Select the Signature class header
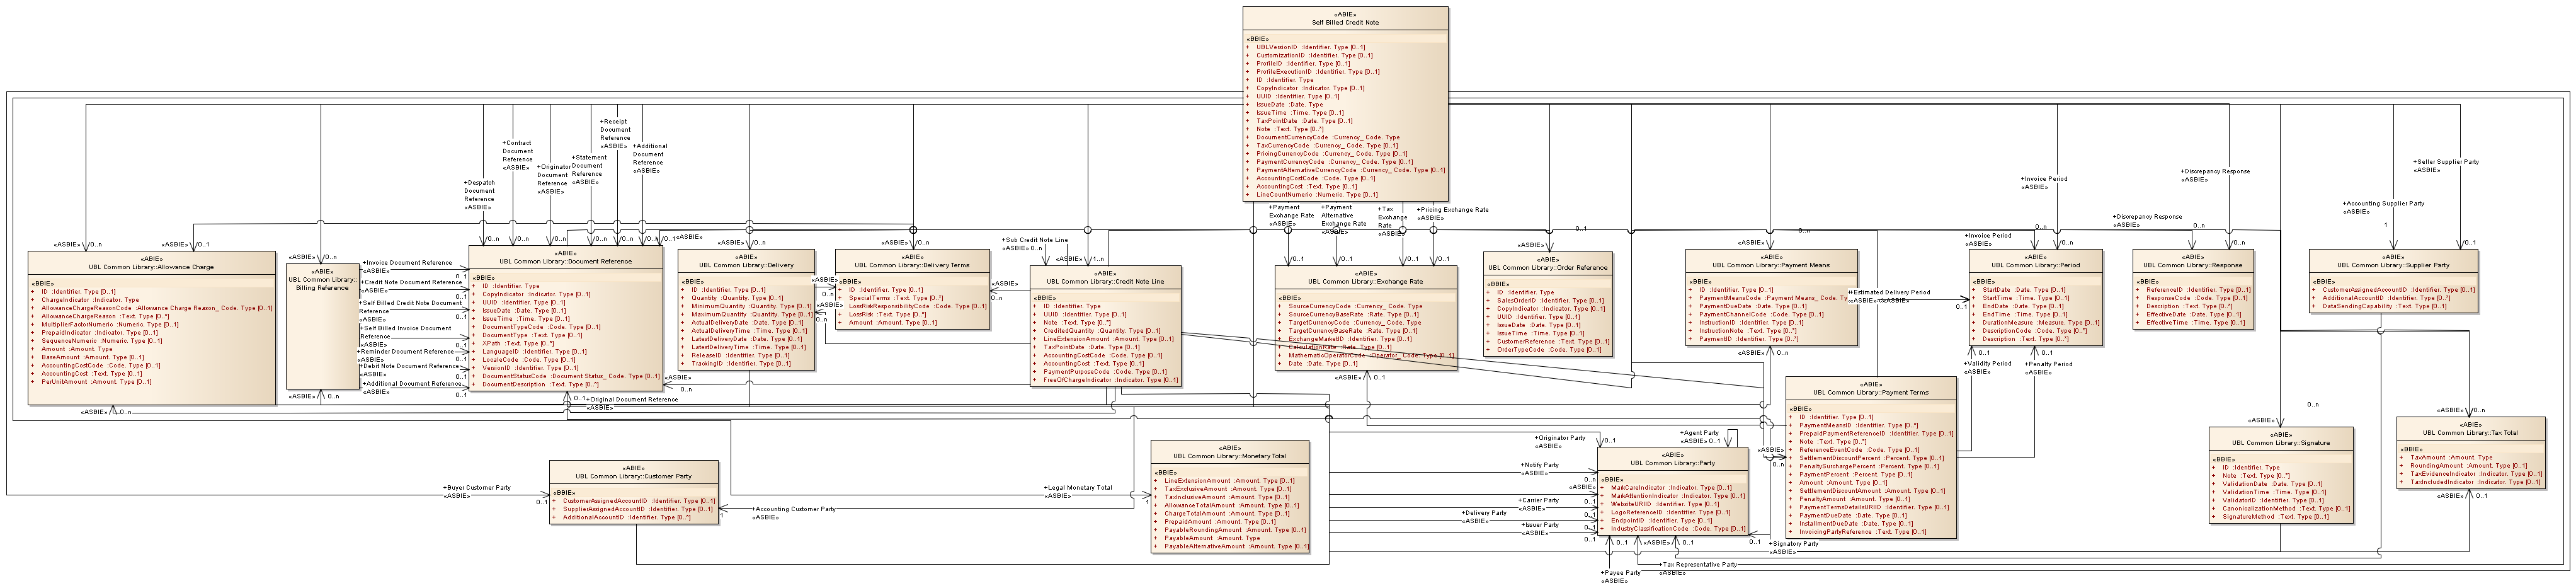Image resolution: width=2576 pixels, height=588 pixels. (x=2280, y=442)
